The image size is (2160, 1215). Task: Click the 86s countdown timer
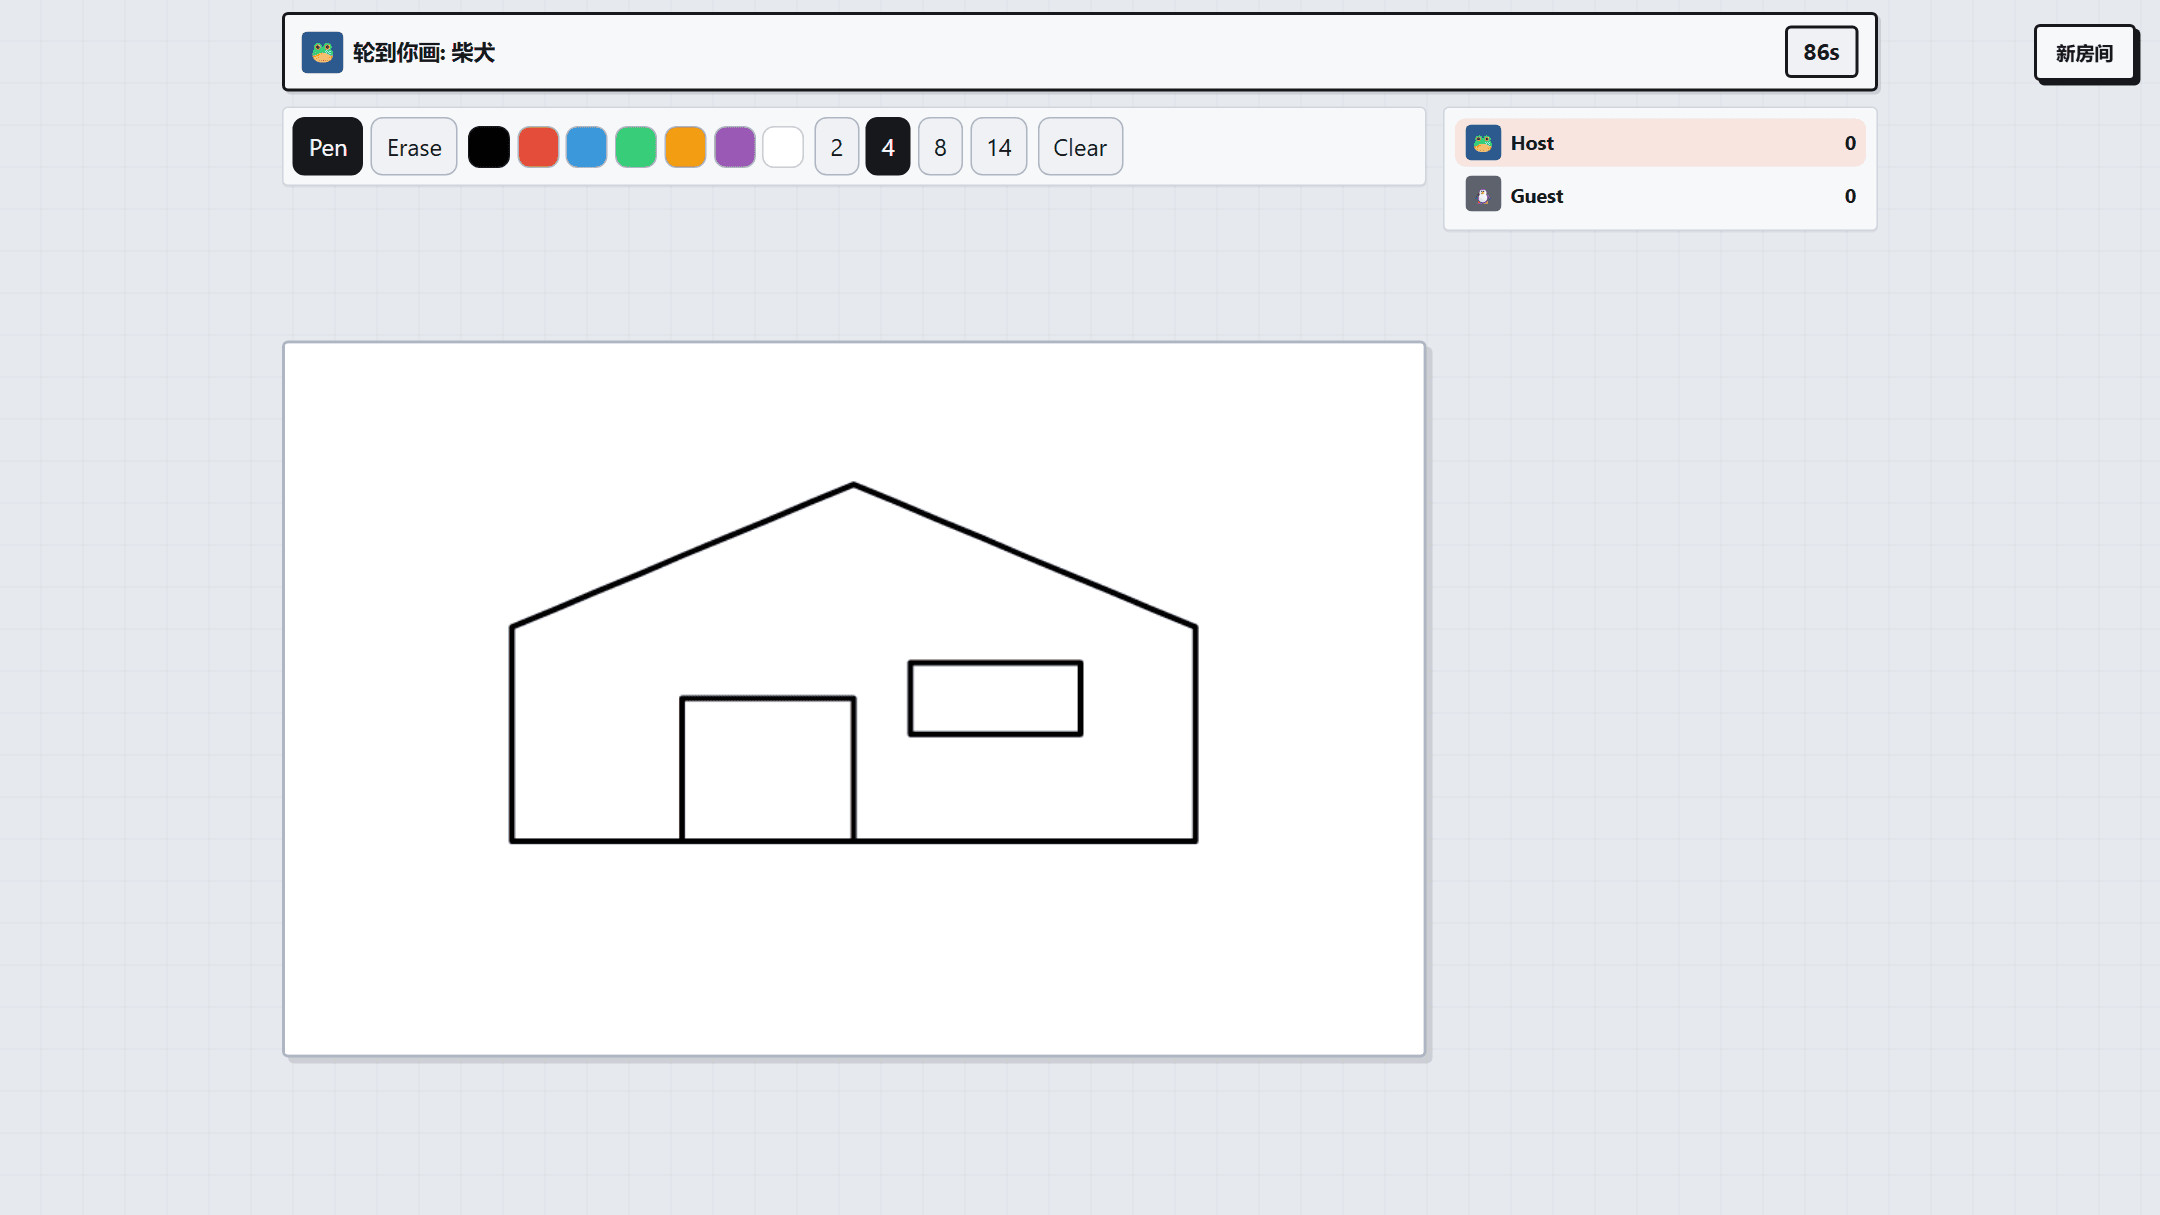pos(1821,52)
